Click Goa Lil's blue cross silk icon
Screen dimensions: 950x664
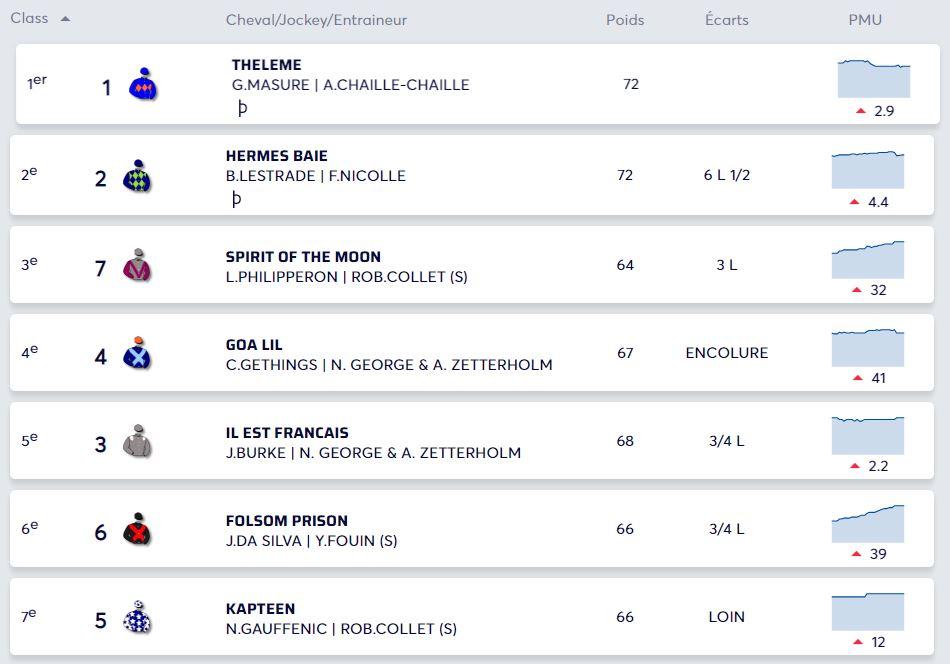(137, 354)
